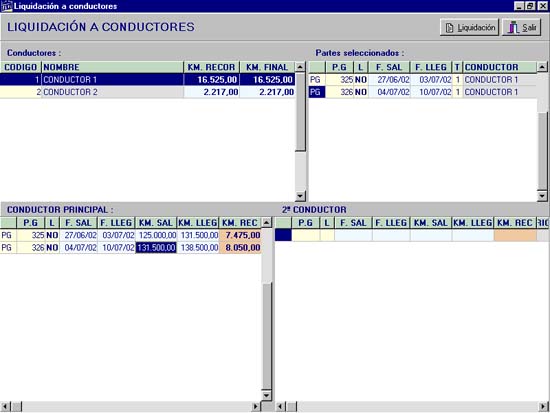The width and height of the screenshot is (550, 413).
Task: Click the conductores list scroll-down arrow
Action: [x=300, y=196]
